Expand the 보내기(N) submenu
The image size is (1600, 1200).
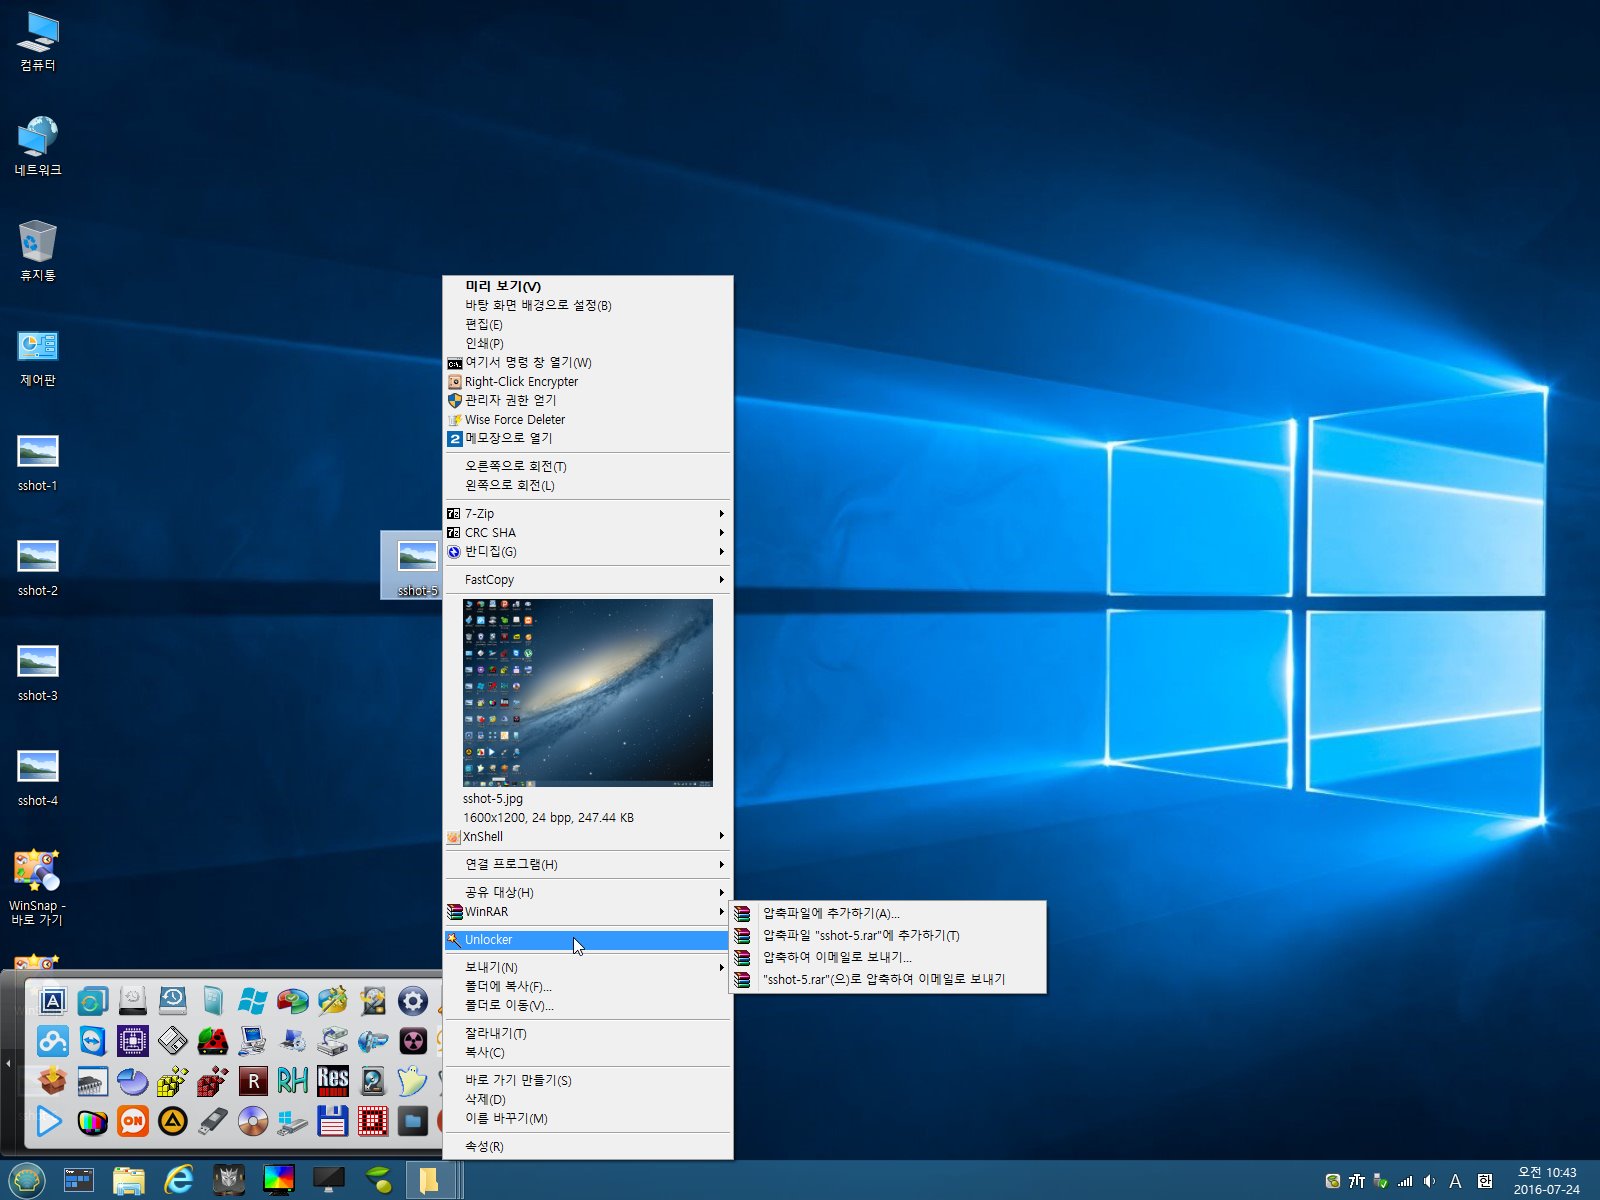[x=587, y=967]
